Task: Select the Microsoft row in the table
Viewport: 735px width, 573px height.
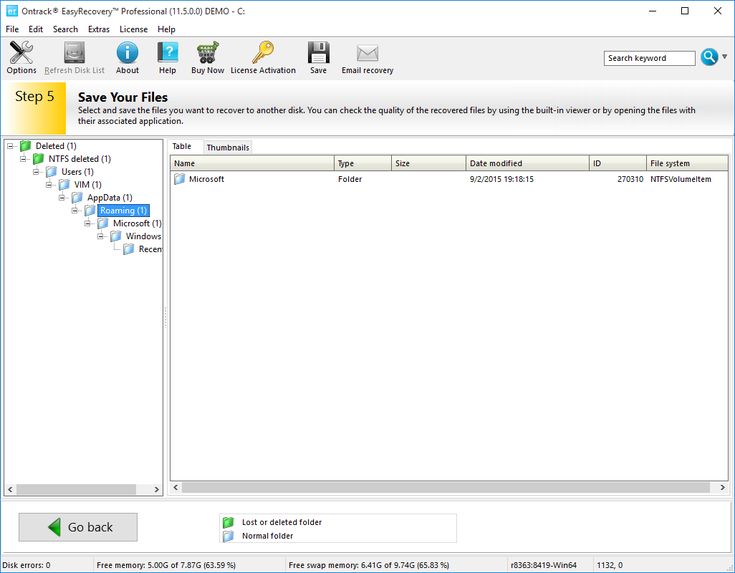Action: tap(449, 179)
